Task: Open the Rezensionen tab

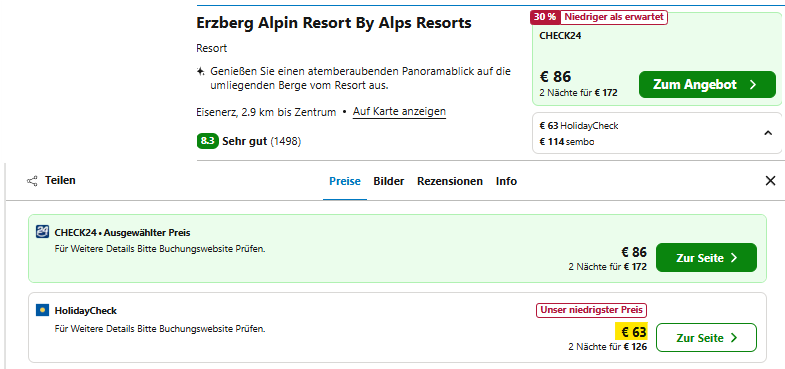Action: (450, 181)
